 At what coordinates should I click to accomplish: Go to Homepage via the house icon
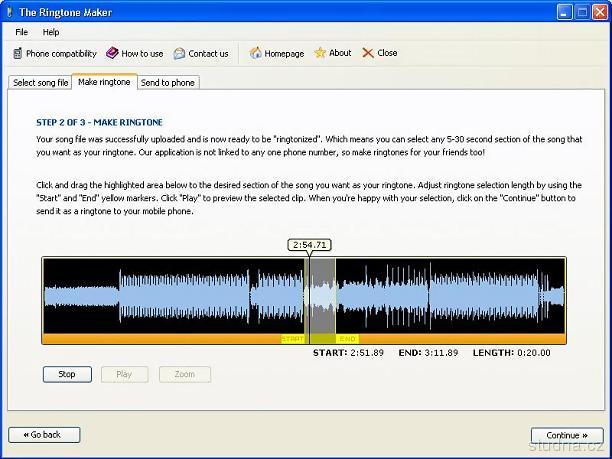point(256,53)
